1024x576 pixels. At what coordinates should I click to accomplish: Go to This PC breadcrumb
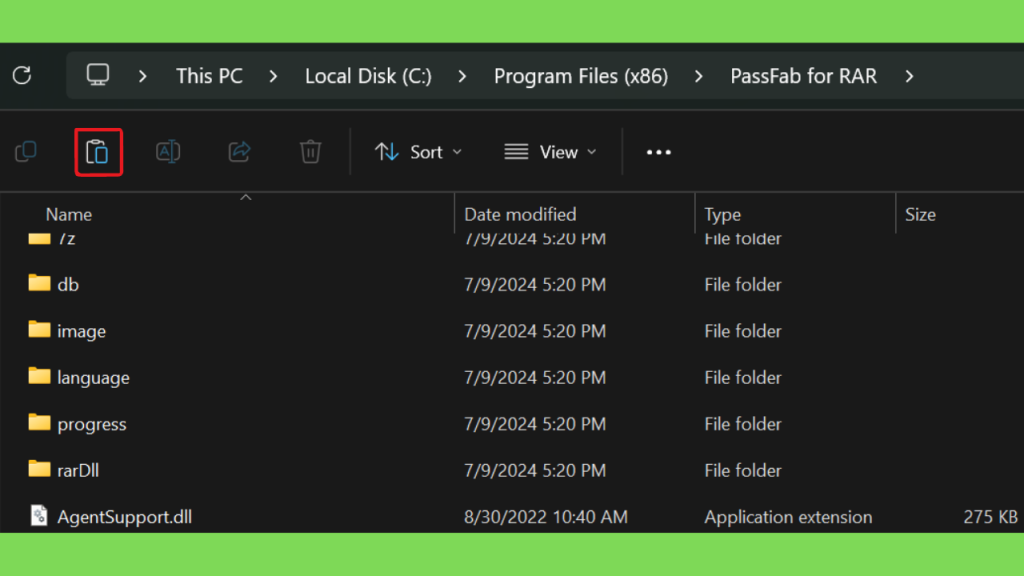209,76
